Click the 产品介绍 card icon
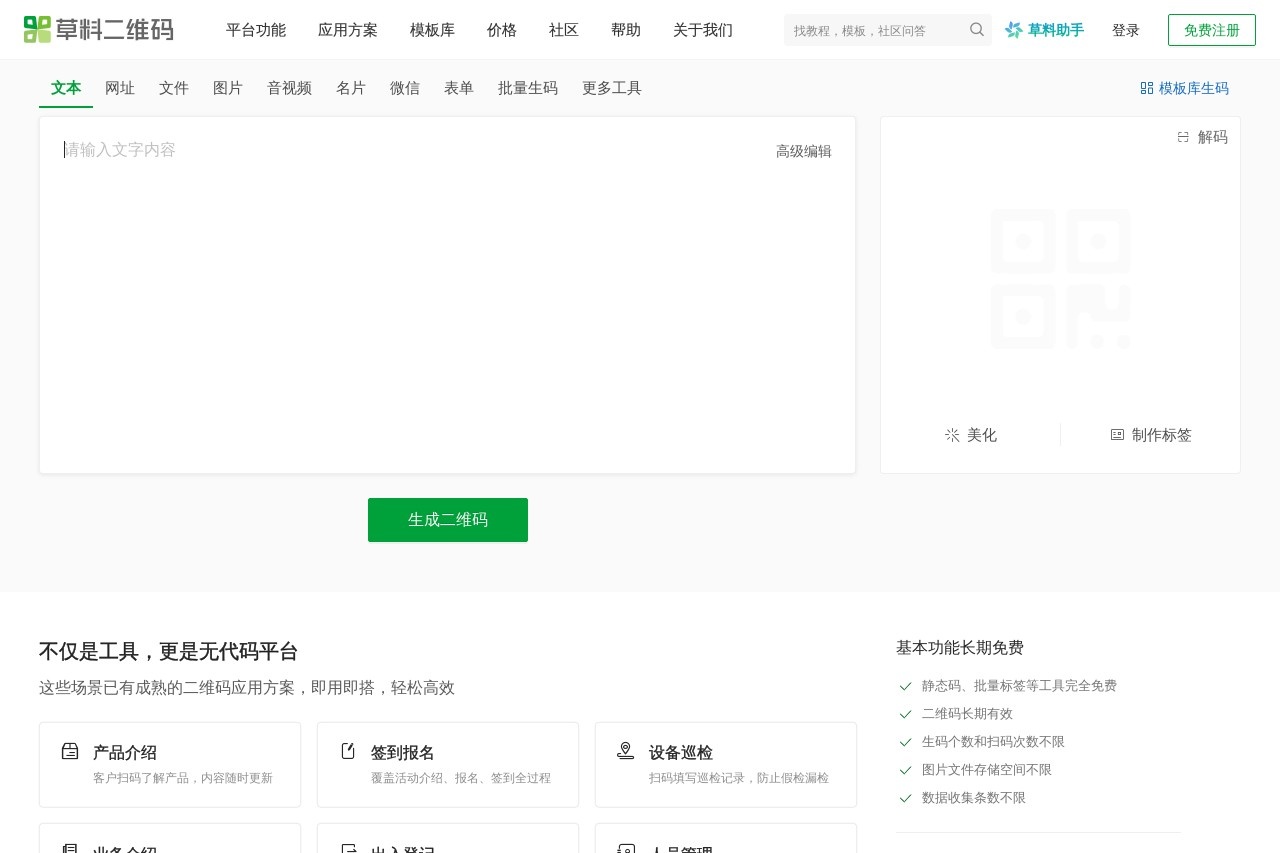This screenshot has width=1280, height=853. point(70,751)
